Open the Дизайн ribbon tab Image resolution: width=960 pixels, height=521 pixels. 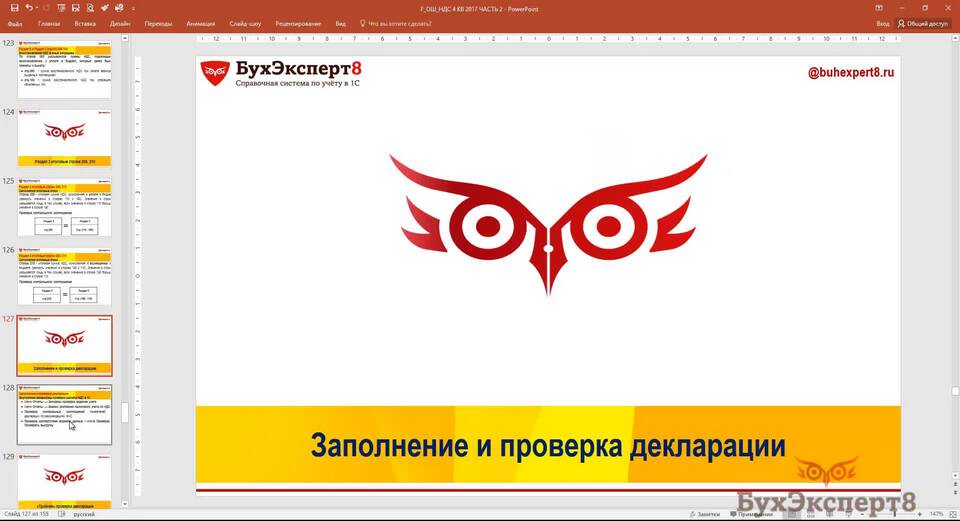[120, 24]
